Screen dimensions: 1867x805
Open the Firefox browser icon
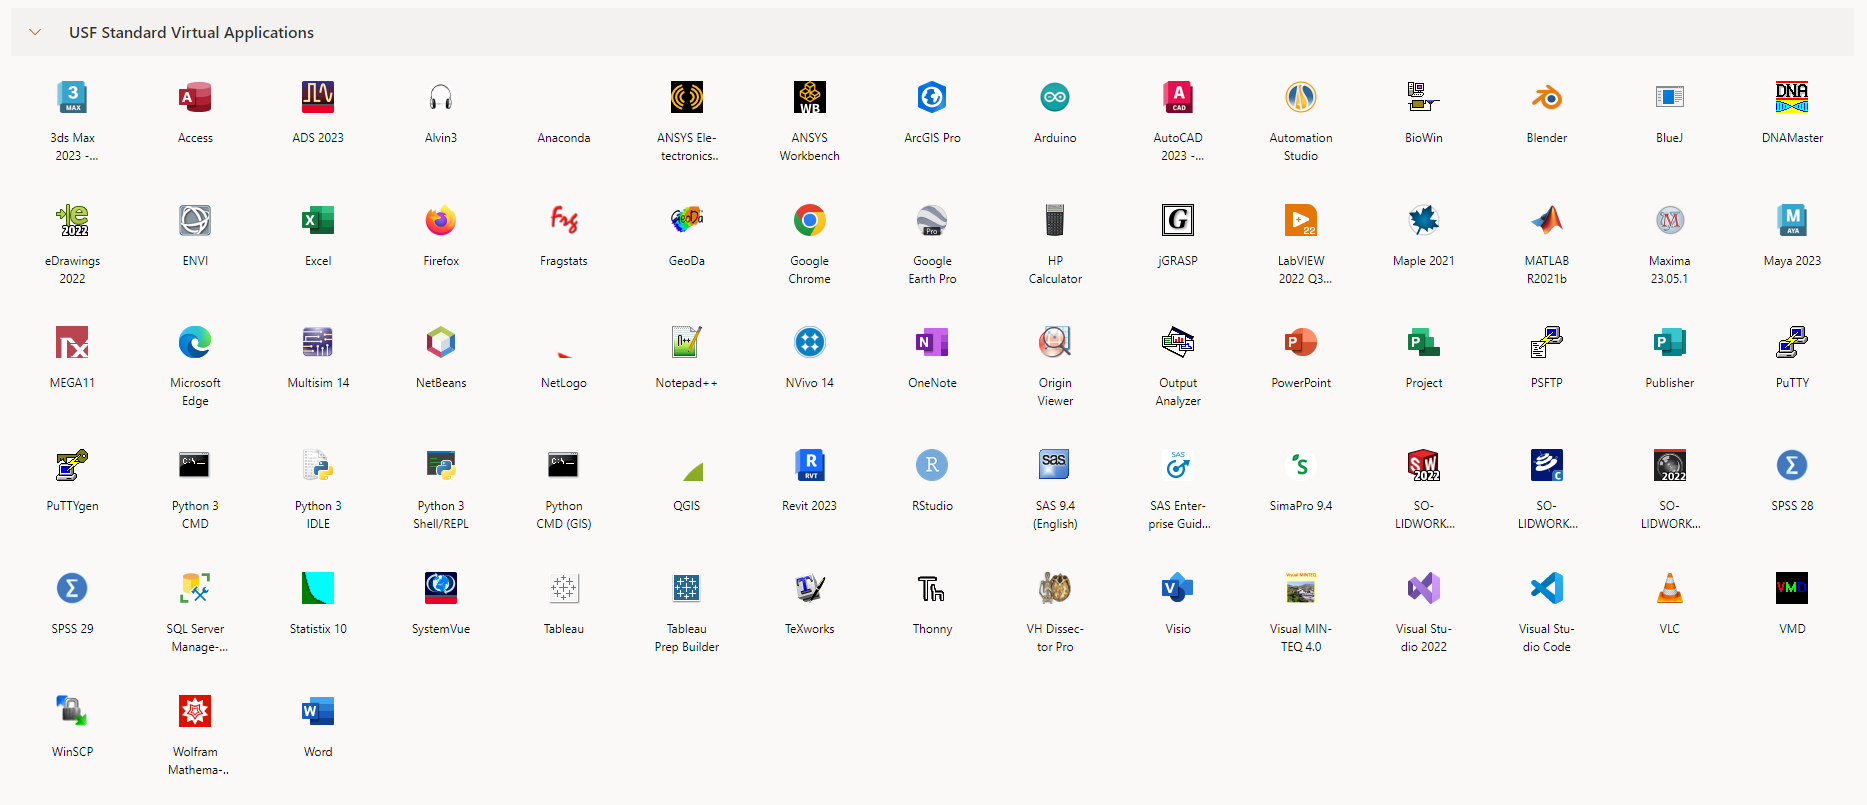click(441, 220)
